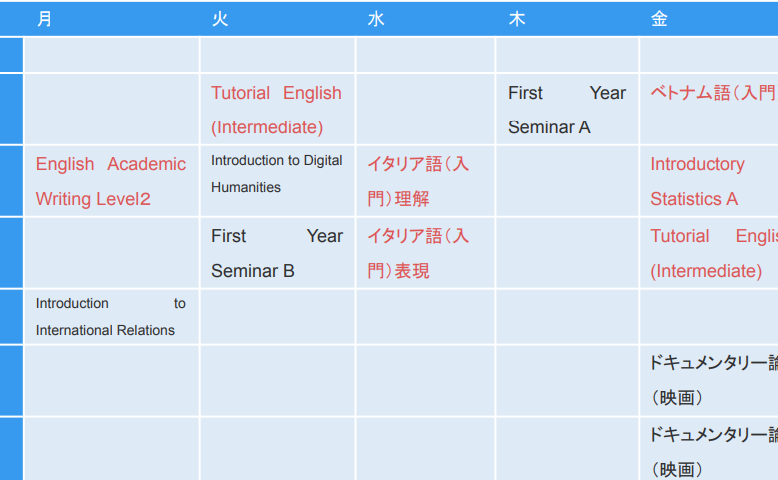Open First Year Seminar A on Thursday
Image resolution: width=778 pixels, height=480 pixels.
click(566, 110)
